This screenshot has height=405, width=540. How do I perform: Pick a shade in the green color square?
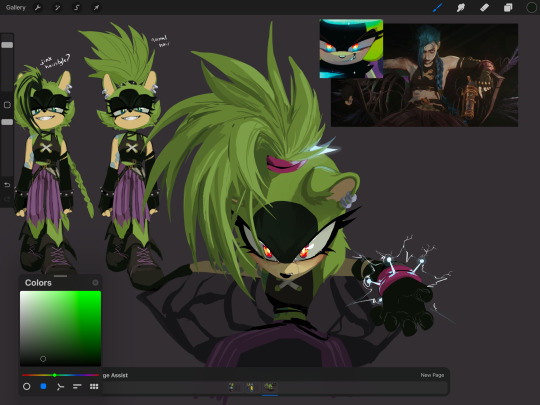click(x=60, y=328)
